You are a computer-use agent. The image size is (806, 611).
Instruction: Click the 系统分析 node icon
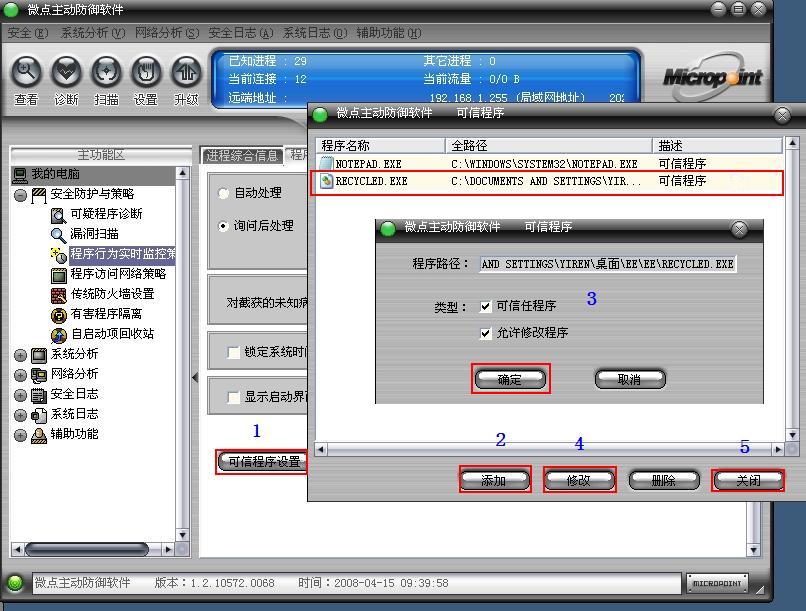pos(39,355)
